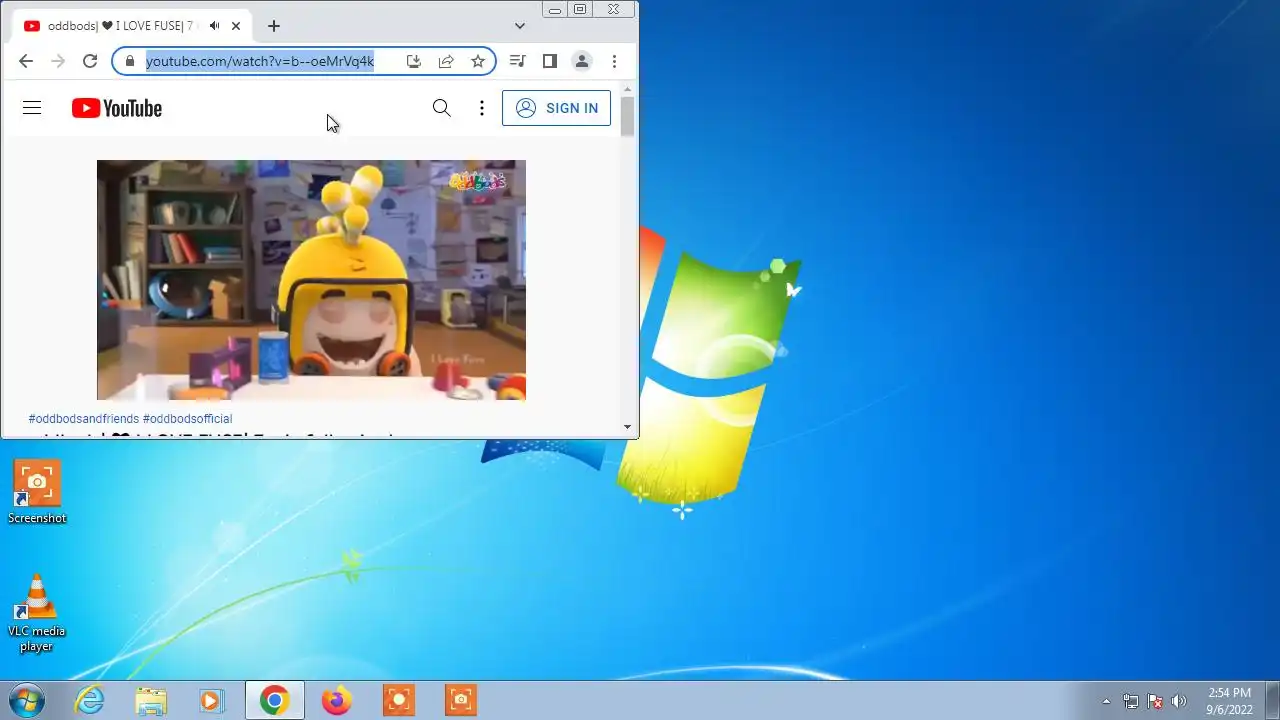
Task: Open #oddbodsandfriends hashtag link
Action: pos(84,419)
